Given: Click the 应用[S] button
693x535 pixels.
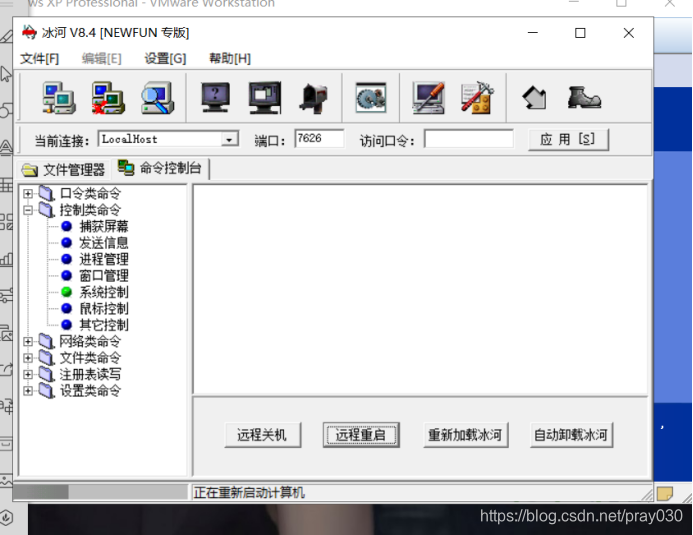Looking at the screenshot, I should click(x=568, y=140).
